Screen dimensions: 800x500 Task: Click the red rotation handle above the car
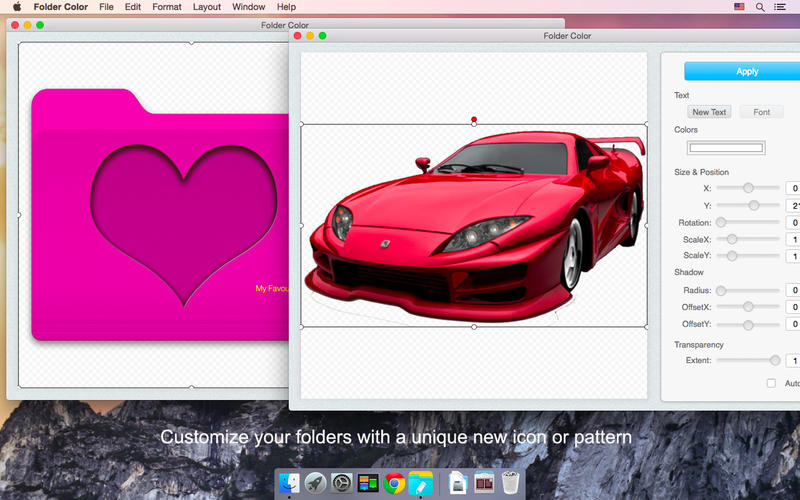[x=474, y=119]
